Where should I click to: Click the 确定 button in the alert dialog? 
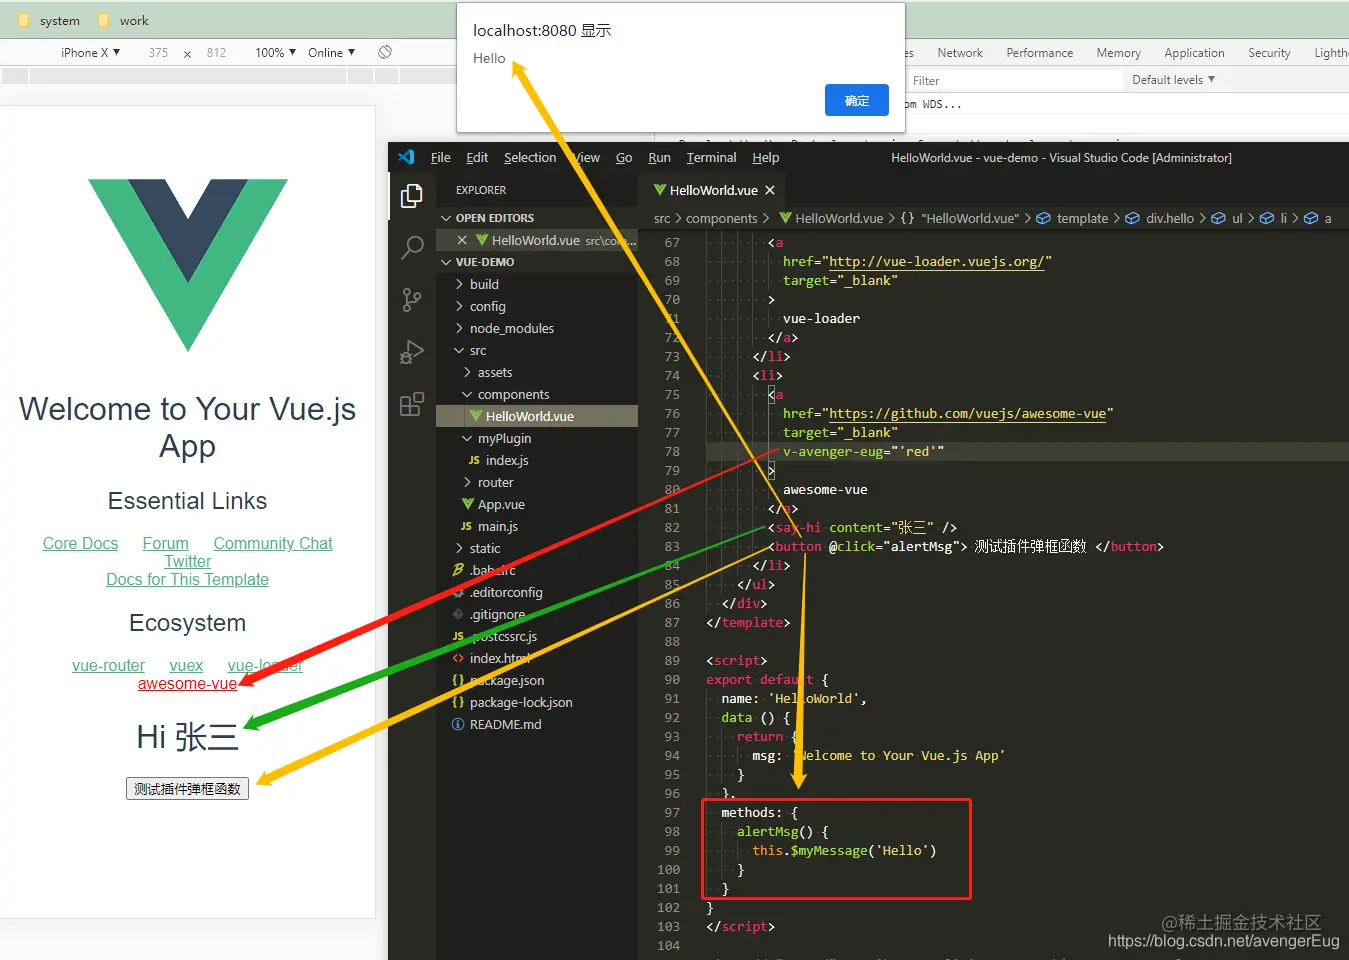pyautogui.click(x=857, y=100)
